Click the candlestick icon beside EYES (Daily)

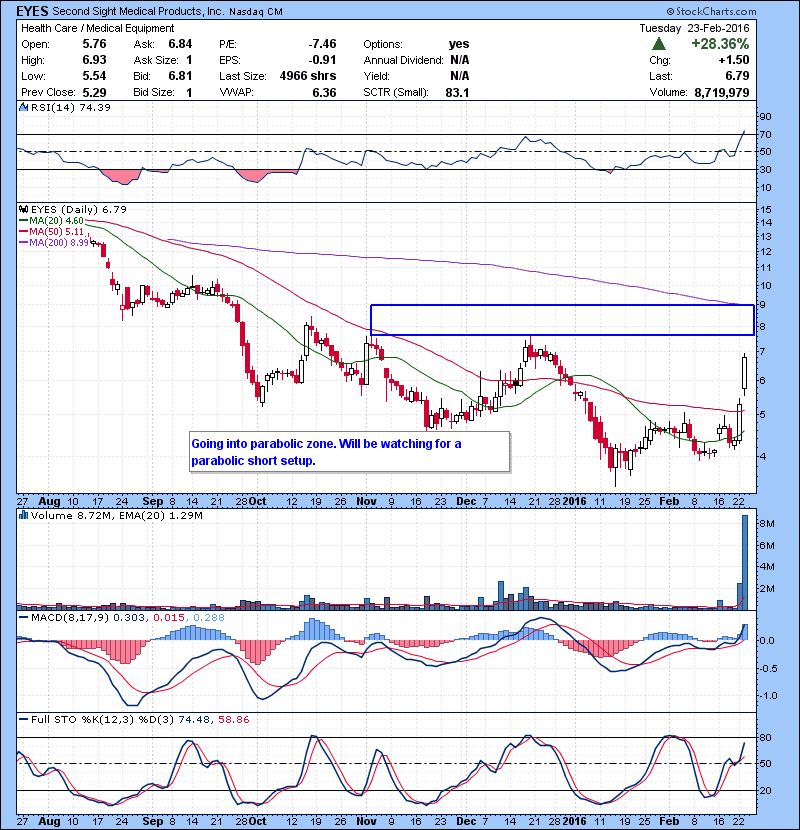click(x=23, y=210)
